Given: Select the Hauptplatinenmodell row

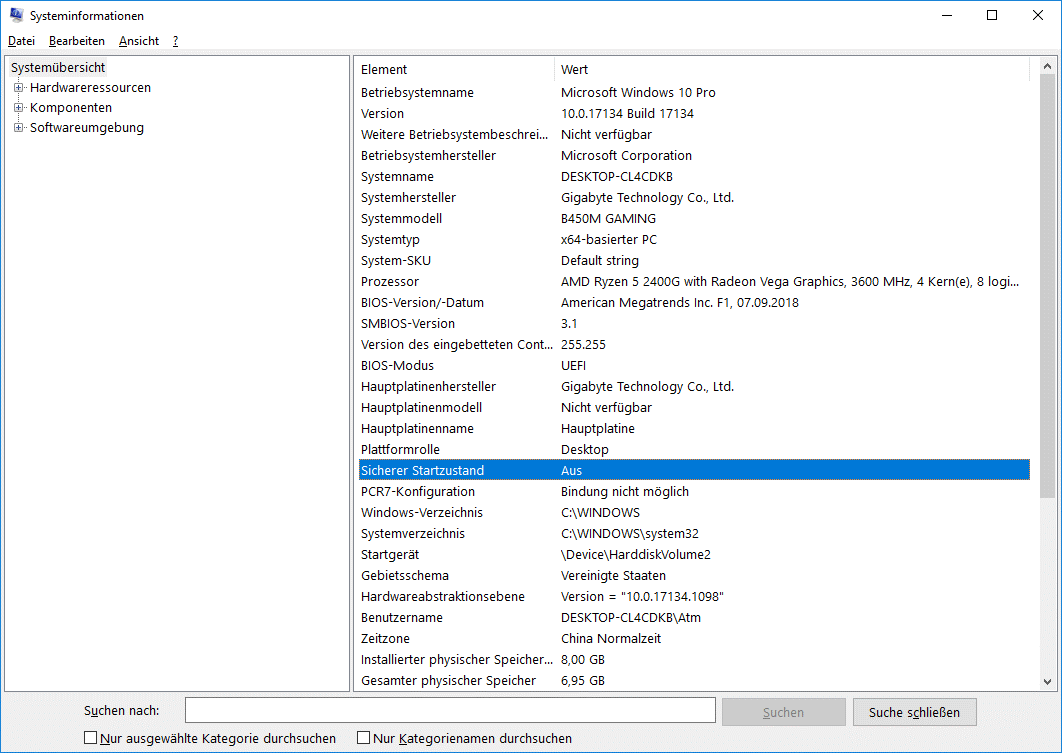Looking at the screenshot, I should click(x=694, y=408).
